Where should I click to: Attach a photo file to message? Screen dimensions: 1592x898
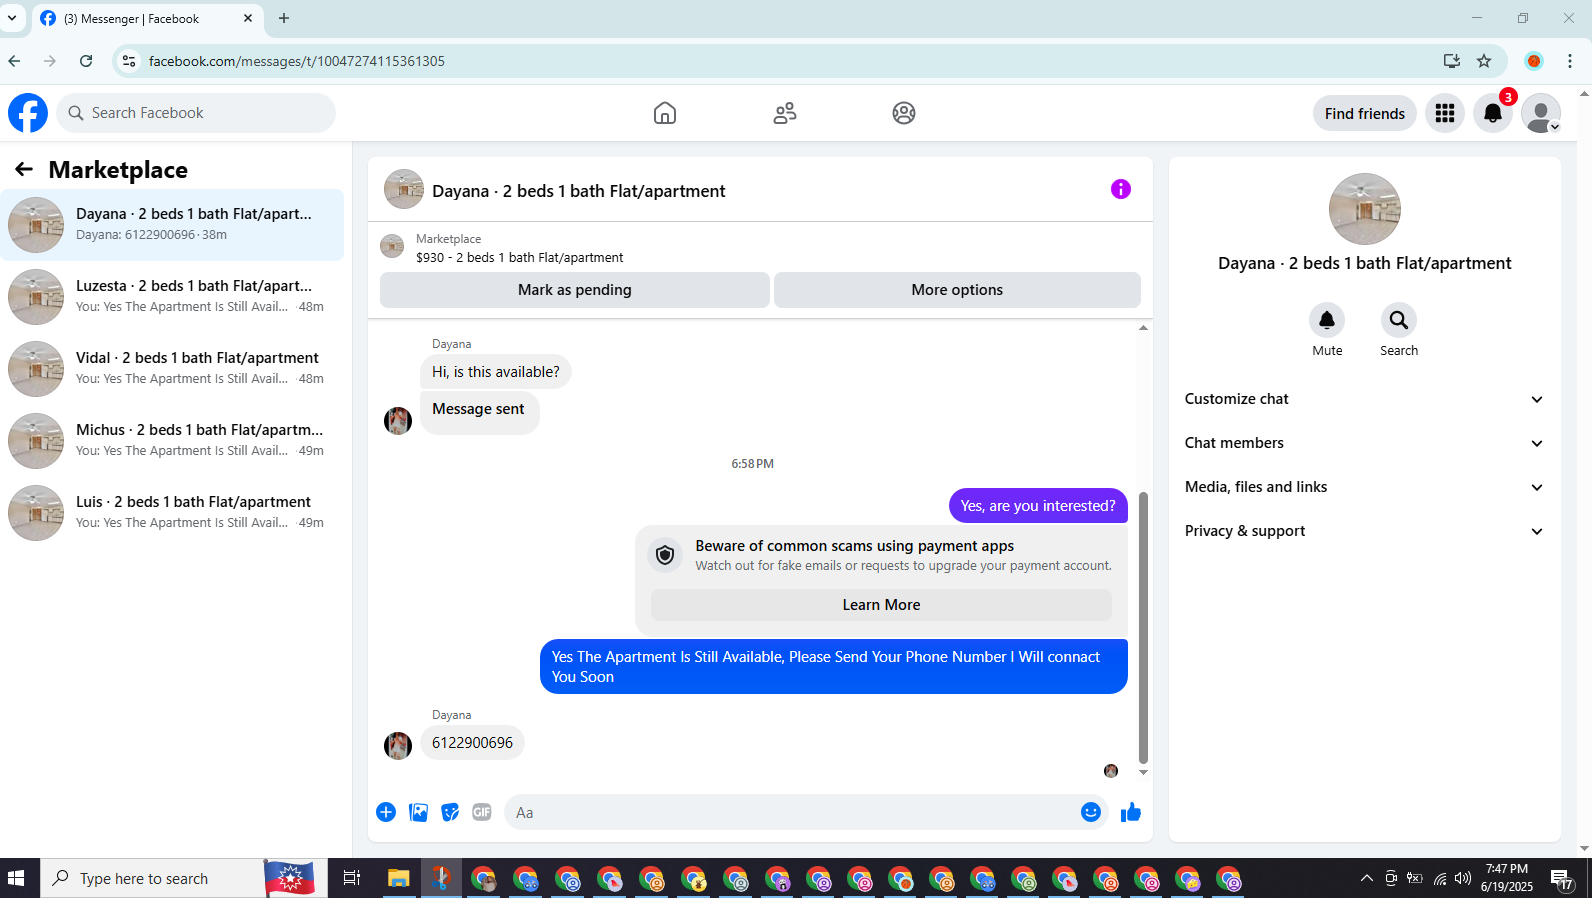tap(419, 812)
